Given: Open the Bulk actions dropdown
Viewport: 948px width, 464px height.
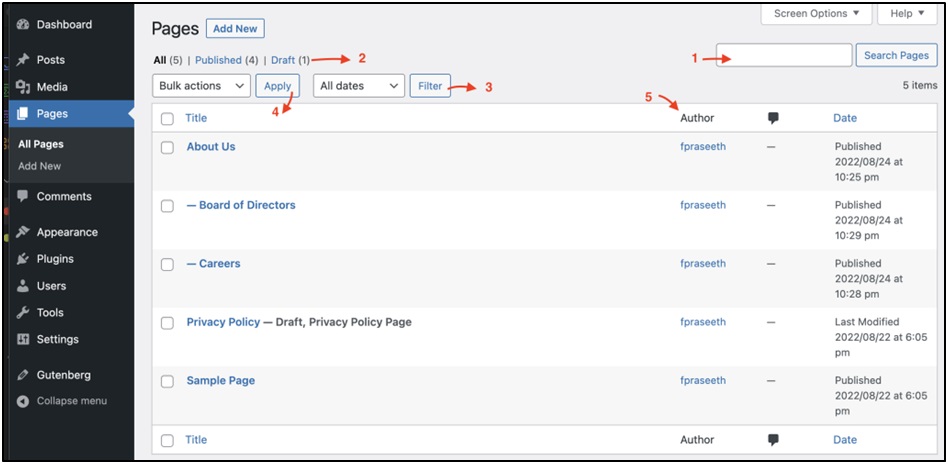Looking at the screenshot, I should pos(202,86).
